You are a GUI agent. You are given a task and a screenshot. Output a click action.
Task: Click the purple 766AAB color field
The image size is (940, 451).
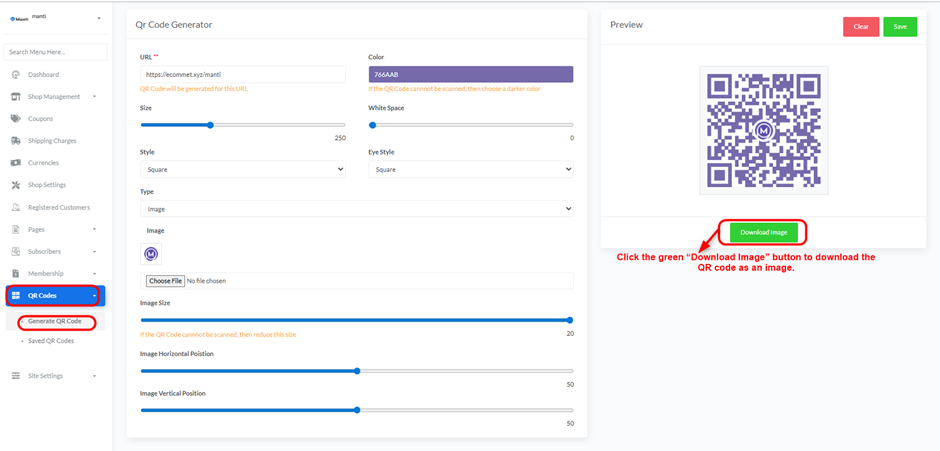470,75
